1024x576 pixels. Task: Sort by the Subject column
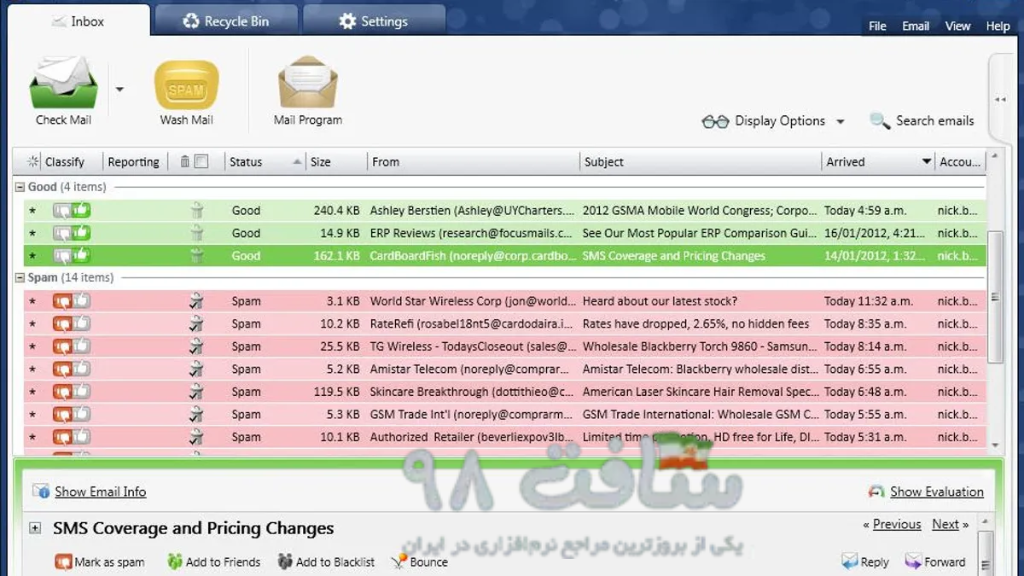click(603, 162)
